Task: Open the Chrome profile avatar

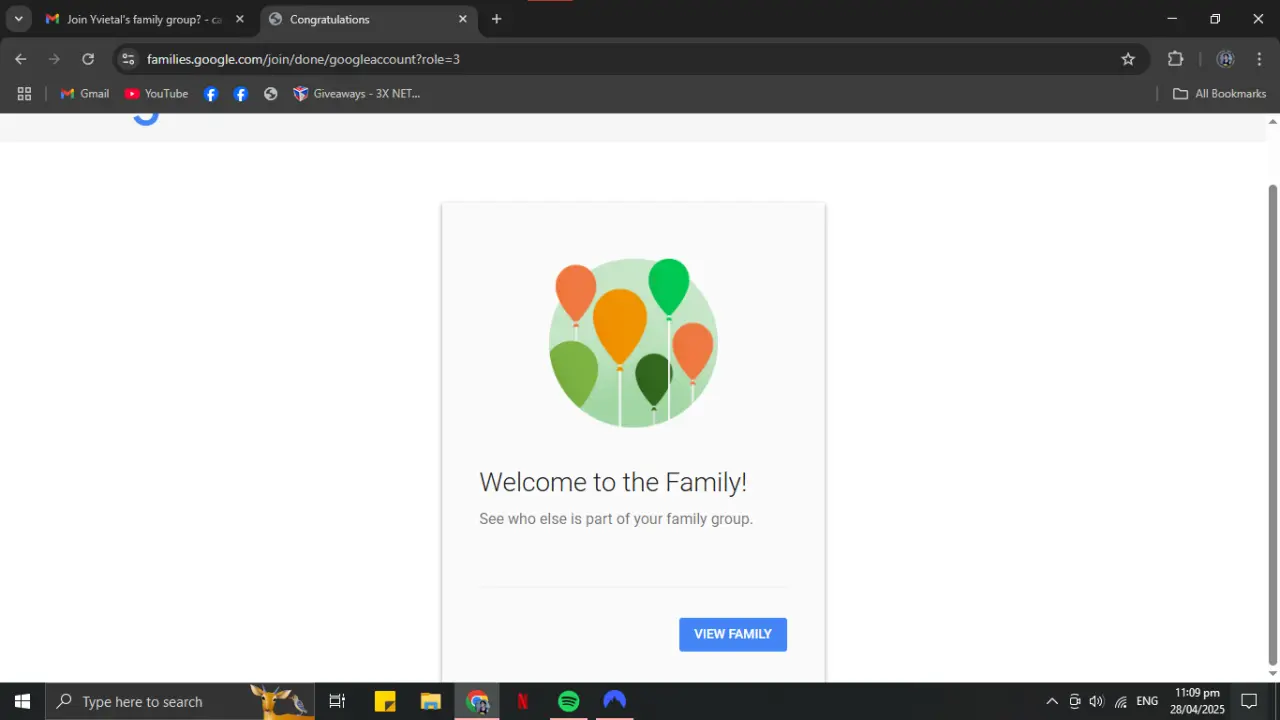Action: point(1225,59)
